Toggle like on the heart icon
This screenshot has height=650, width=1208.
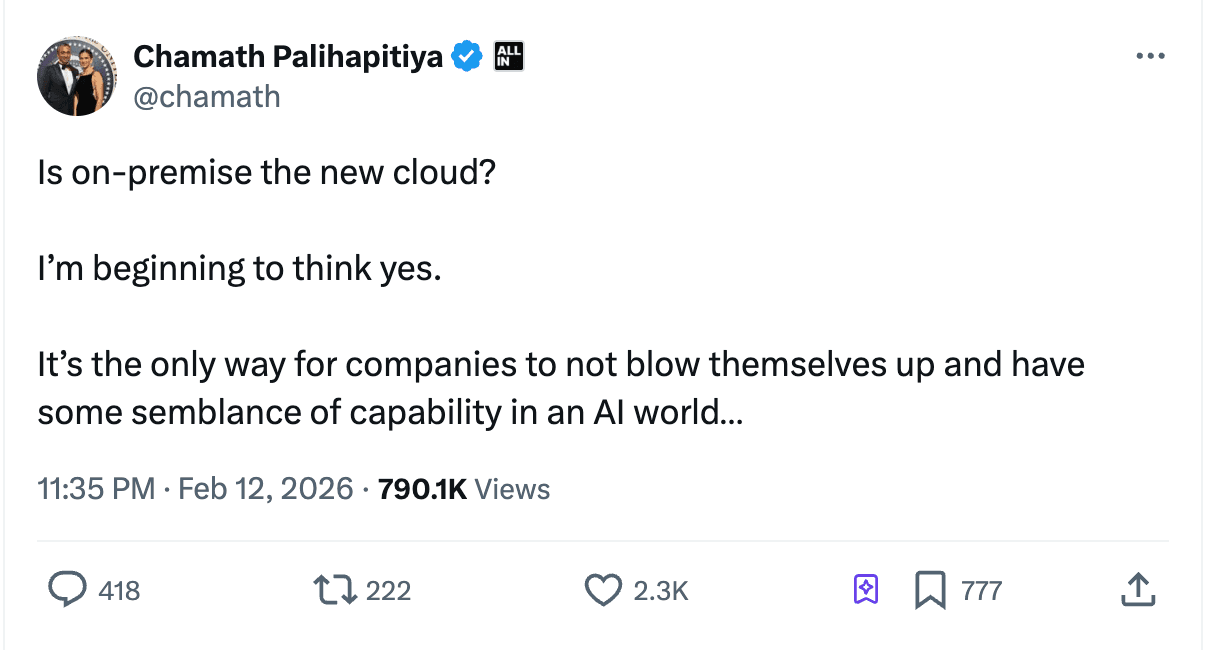603,590
